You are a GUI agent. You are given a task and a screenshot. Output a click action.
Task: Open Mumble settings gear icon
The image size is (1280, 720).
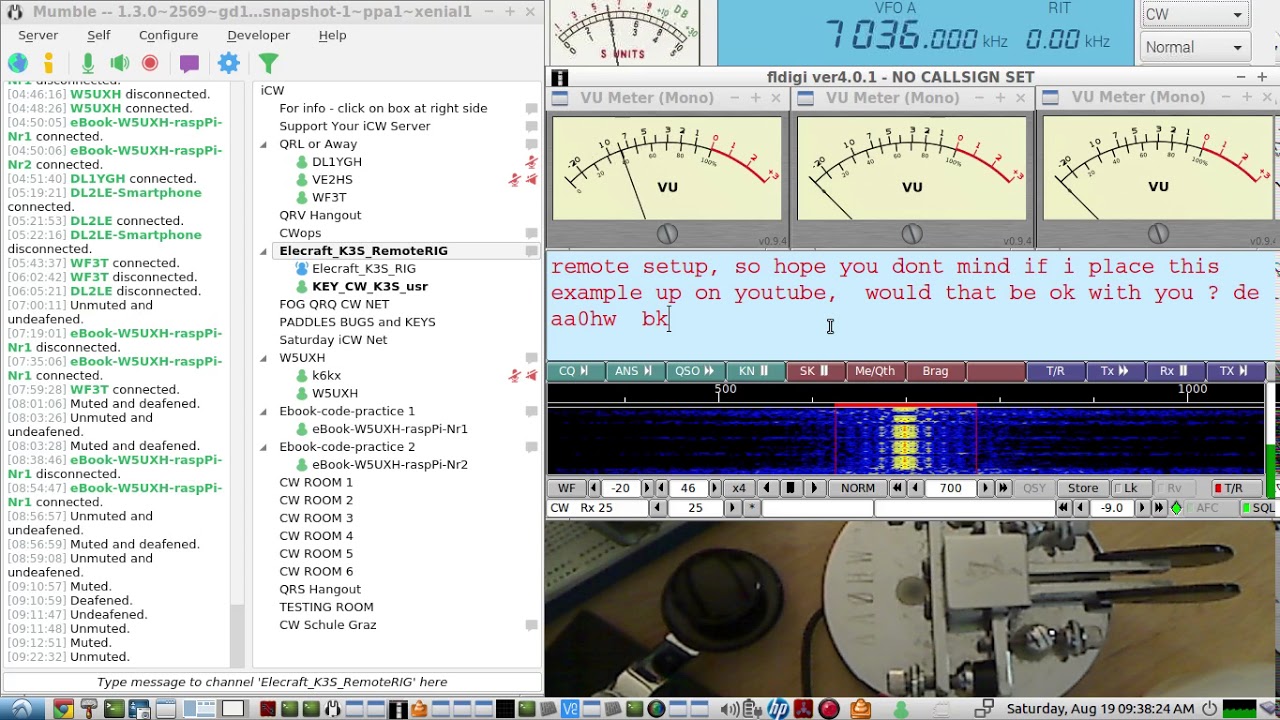tap(229, 63)
